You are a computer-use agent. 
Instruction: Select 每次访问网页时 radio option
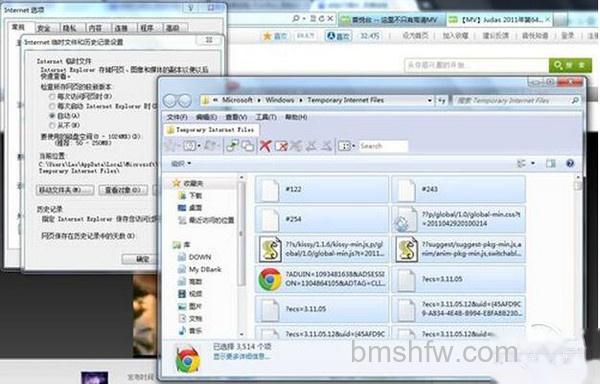tap(52, 96)
